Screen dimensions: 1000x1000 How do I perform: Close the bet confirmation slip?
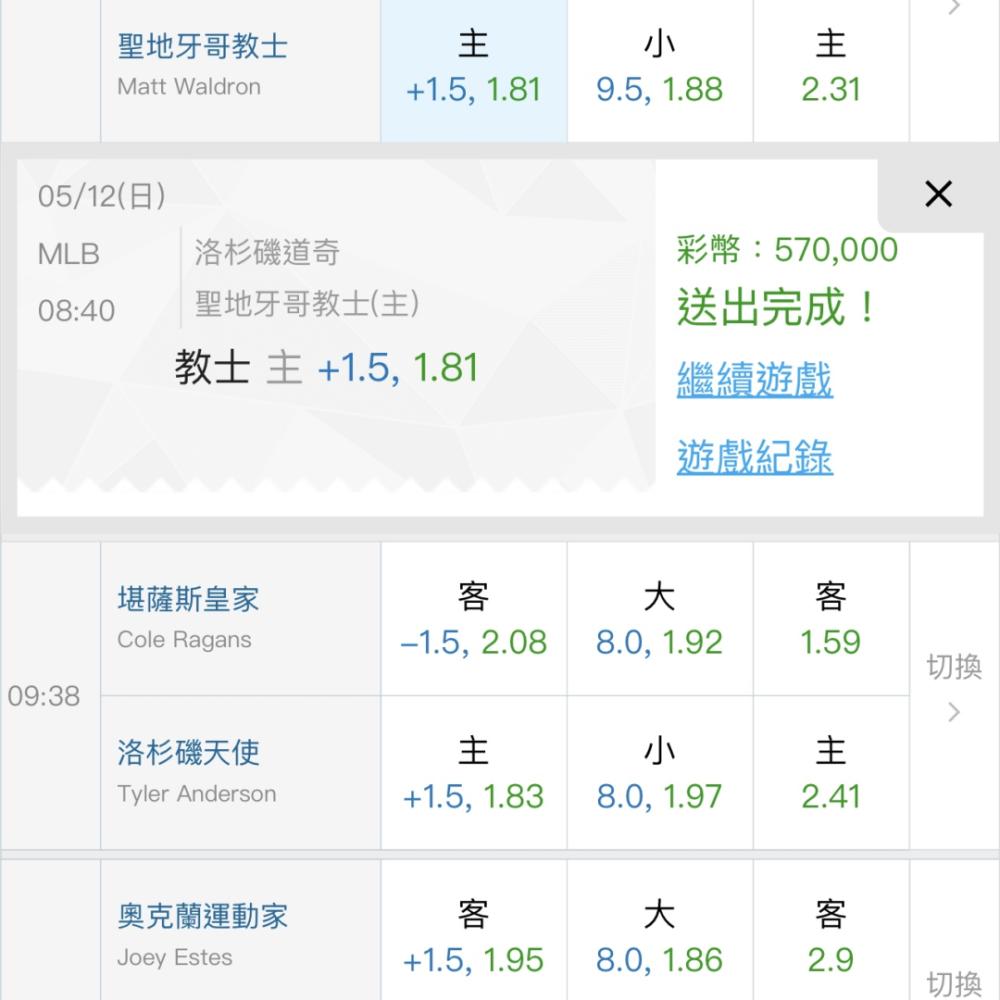point(938,194)
